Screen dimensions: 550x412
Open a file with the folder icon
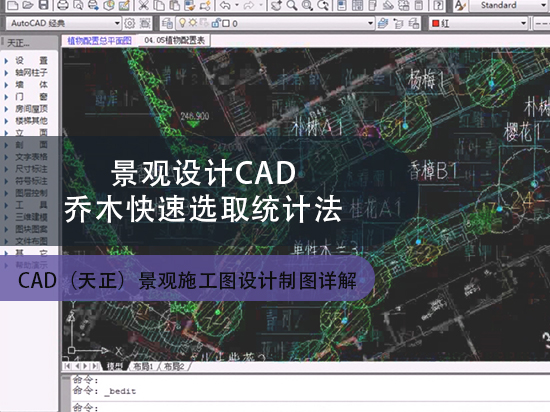[x=28, y=5]
